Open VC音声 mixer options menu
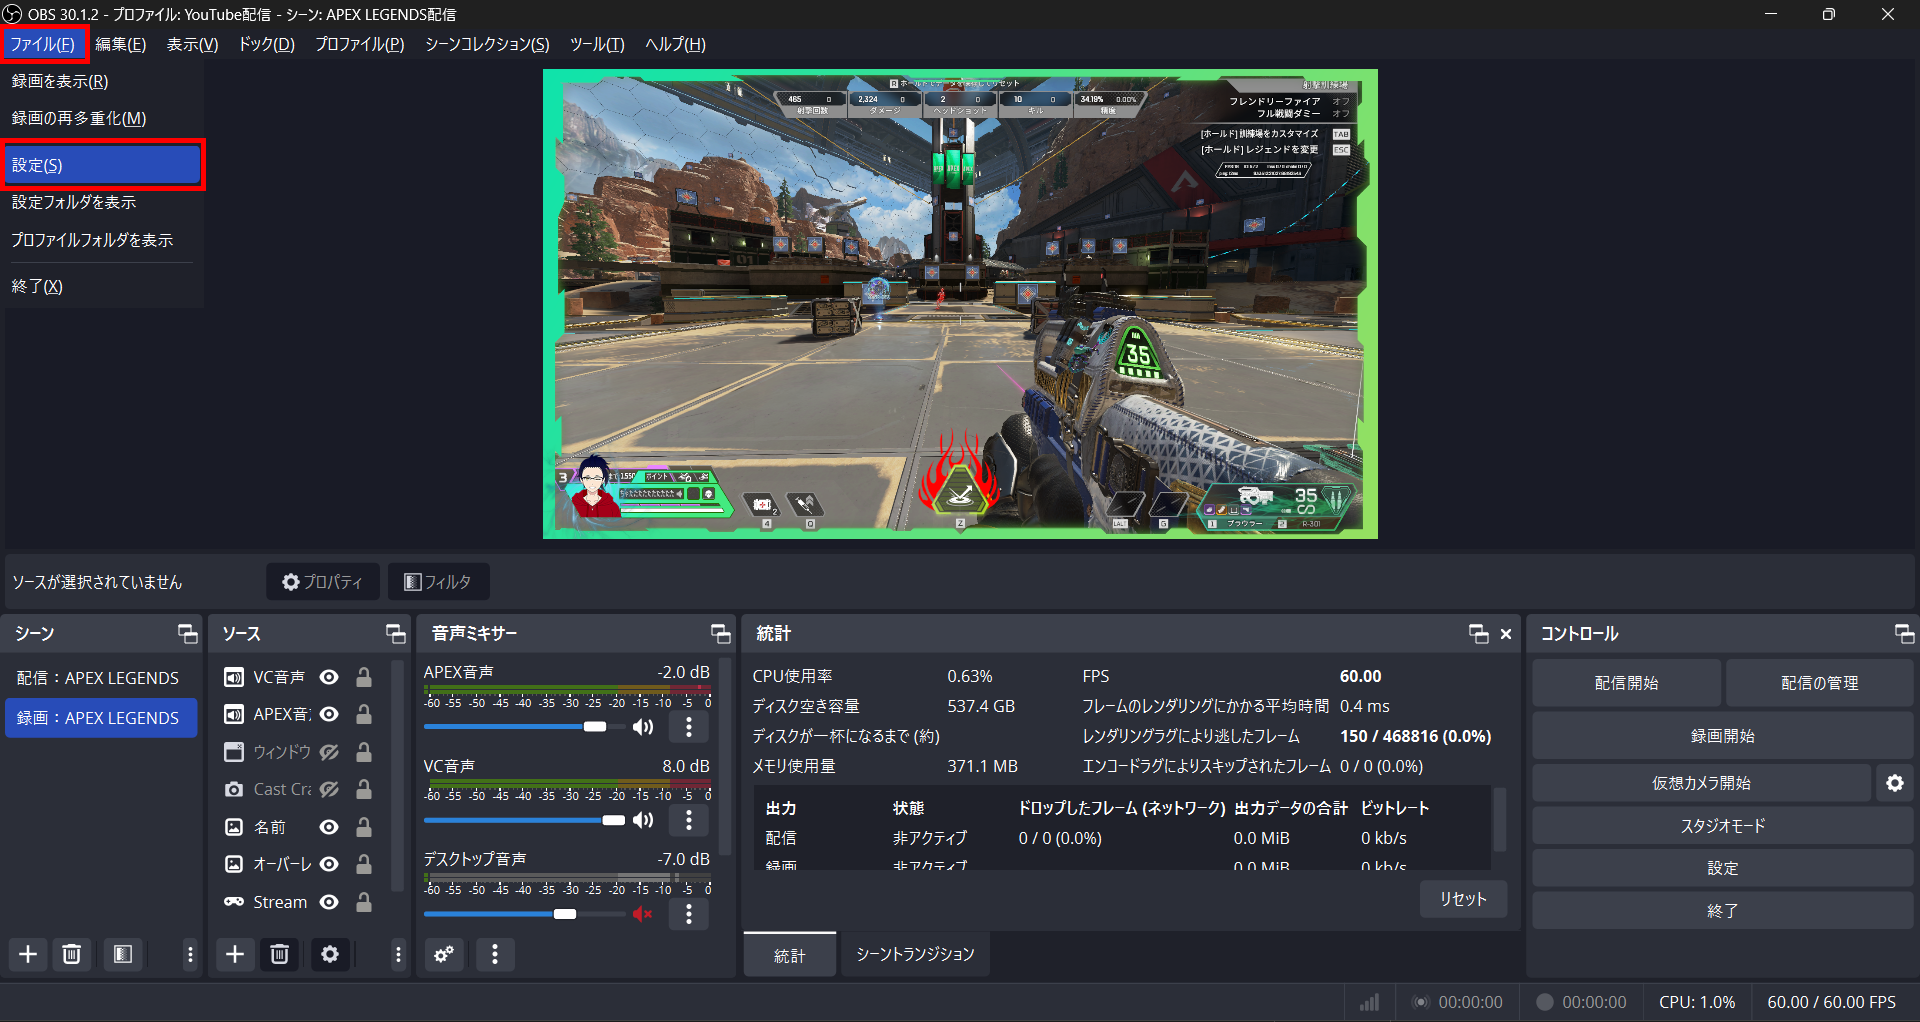Screen dimensions: 1920x1022 (x=689, y=820)
